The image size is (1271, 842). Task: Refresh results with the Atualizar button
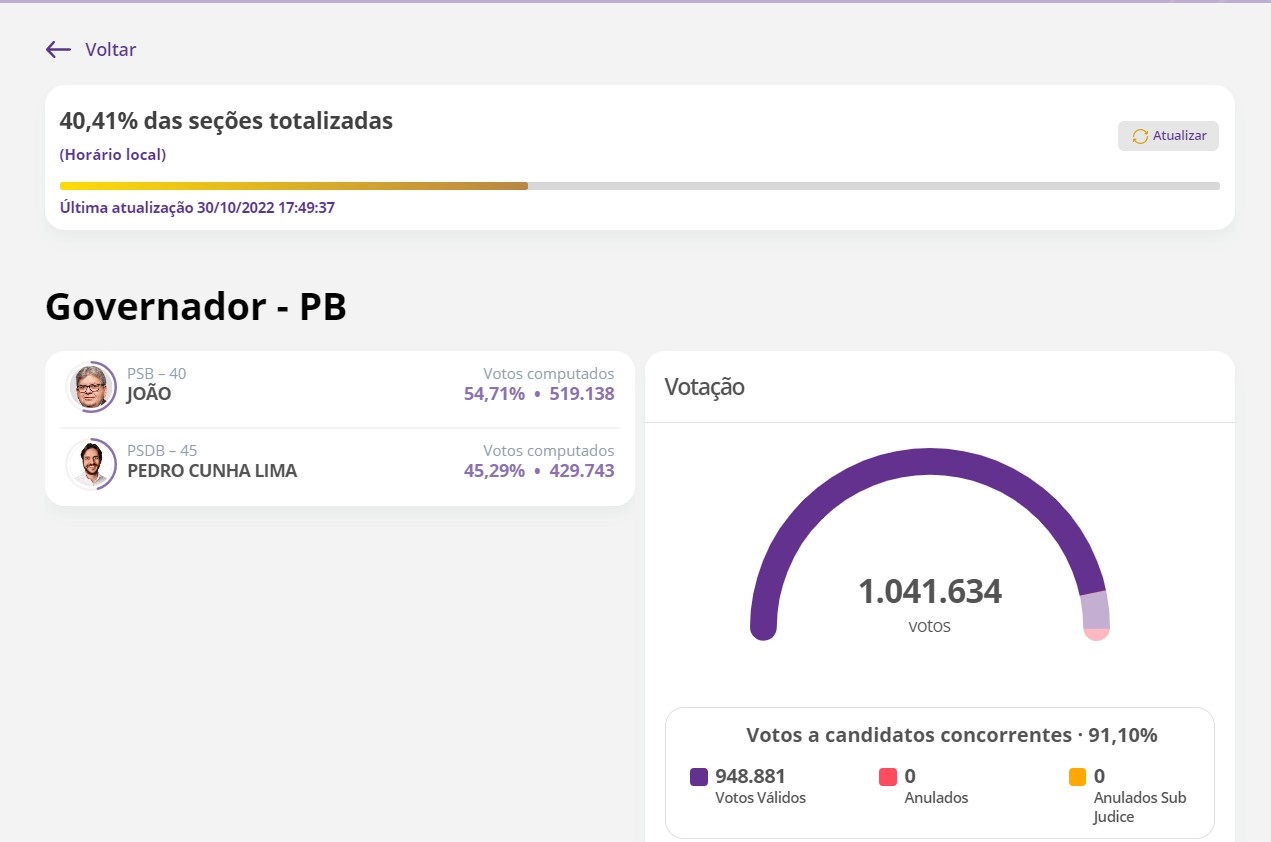pos(1168,136)
